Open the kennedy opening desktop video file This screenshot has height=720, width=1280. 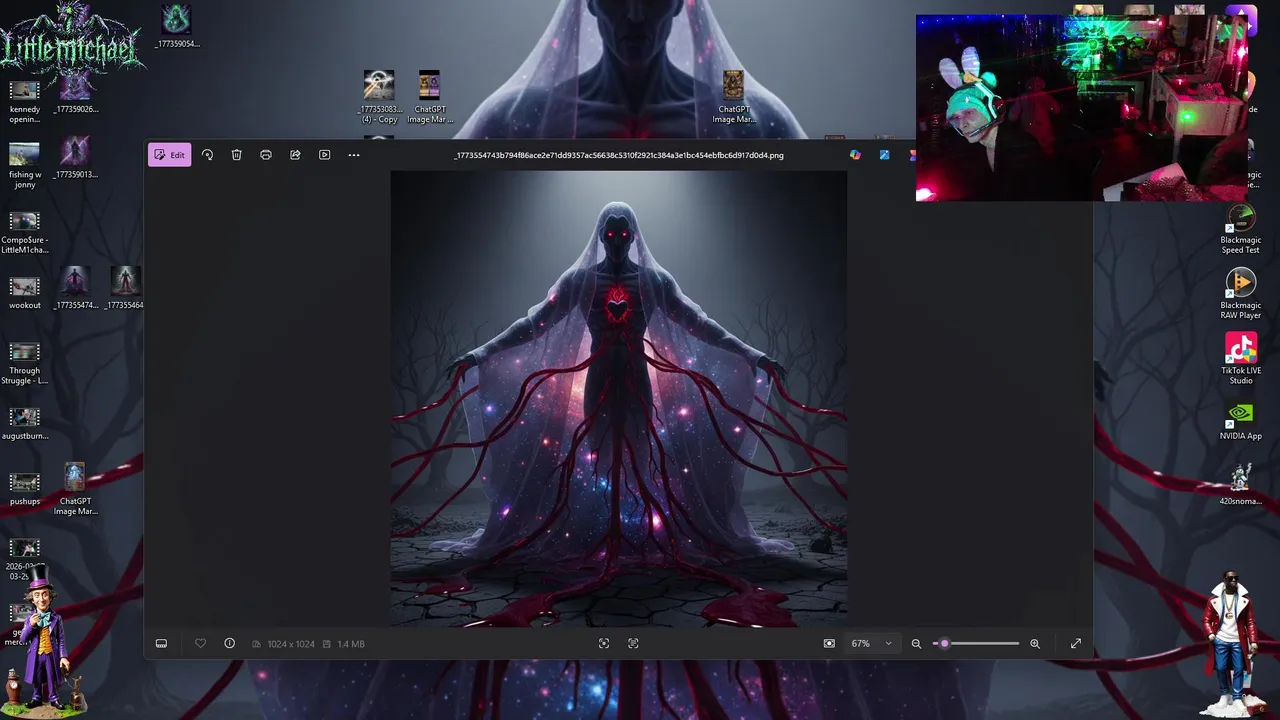[x=24, y=100]
